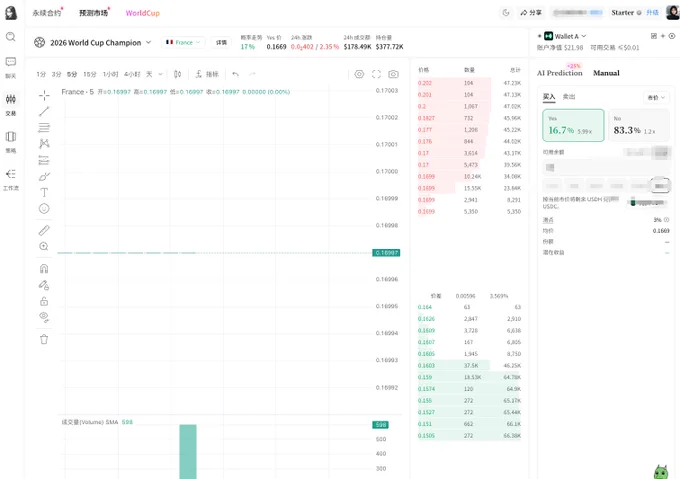Select the text annotation tool
This screenshot has height=479, width=680.
(x=44, y=192)
